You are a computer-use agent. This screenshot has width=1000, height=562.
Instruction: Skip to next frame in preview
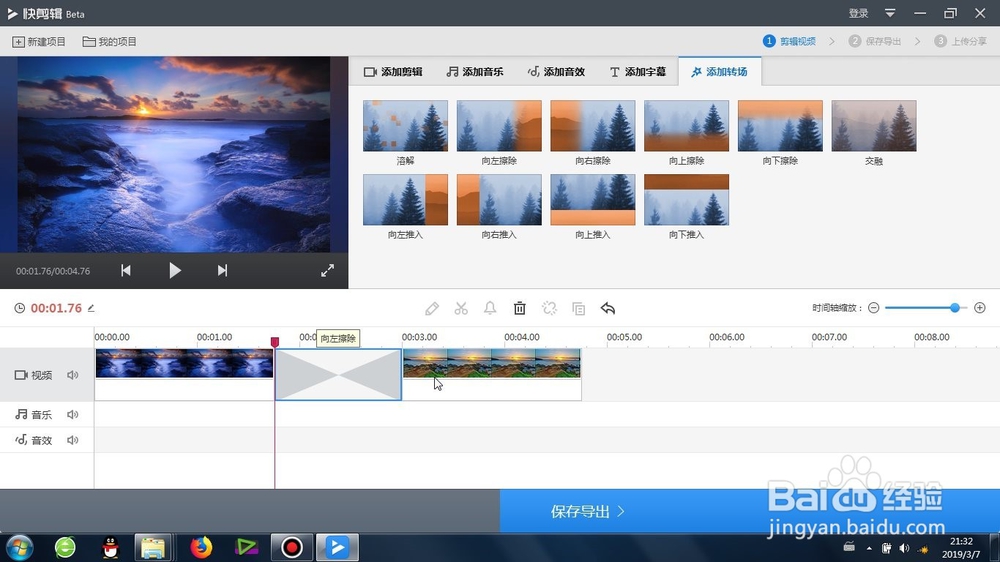[x=222, y=270]
